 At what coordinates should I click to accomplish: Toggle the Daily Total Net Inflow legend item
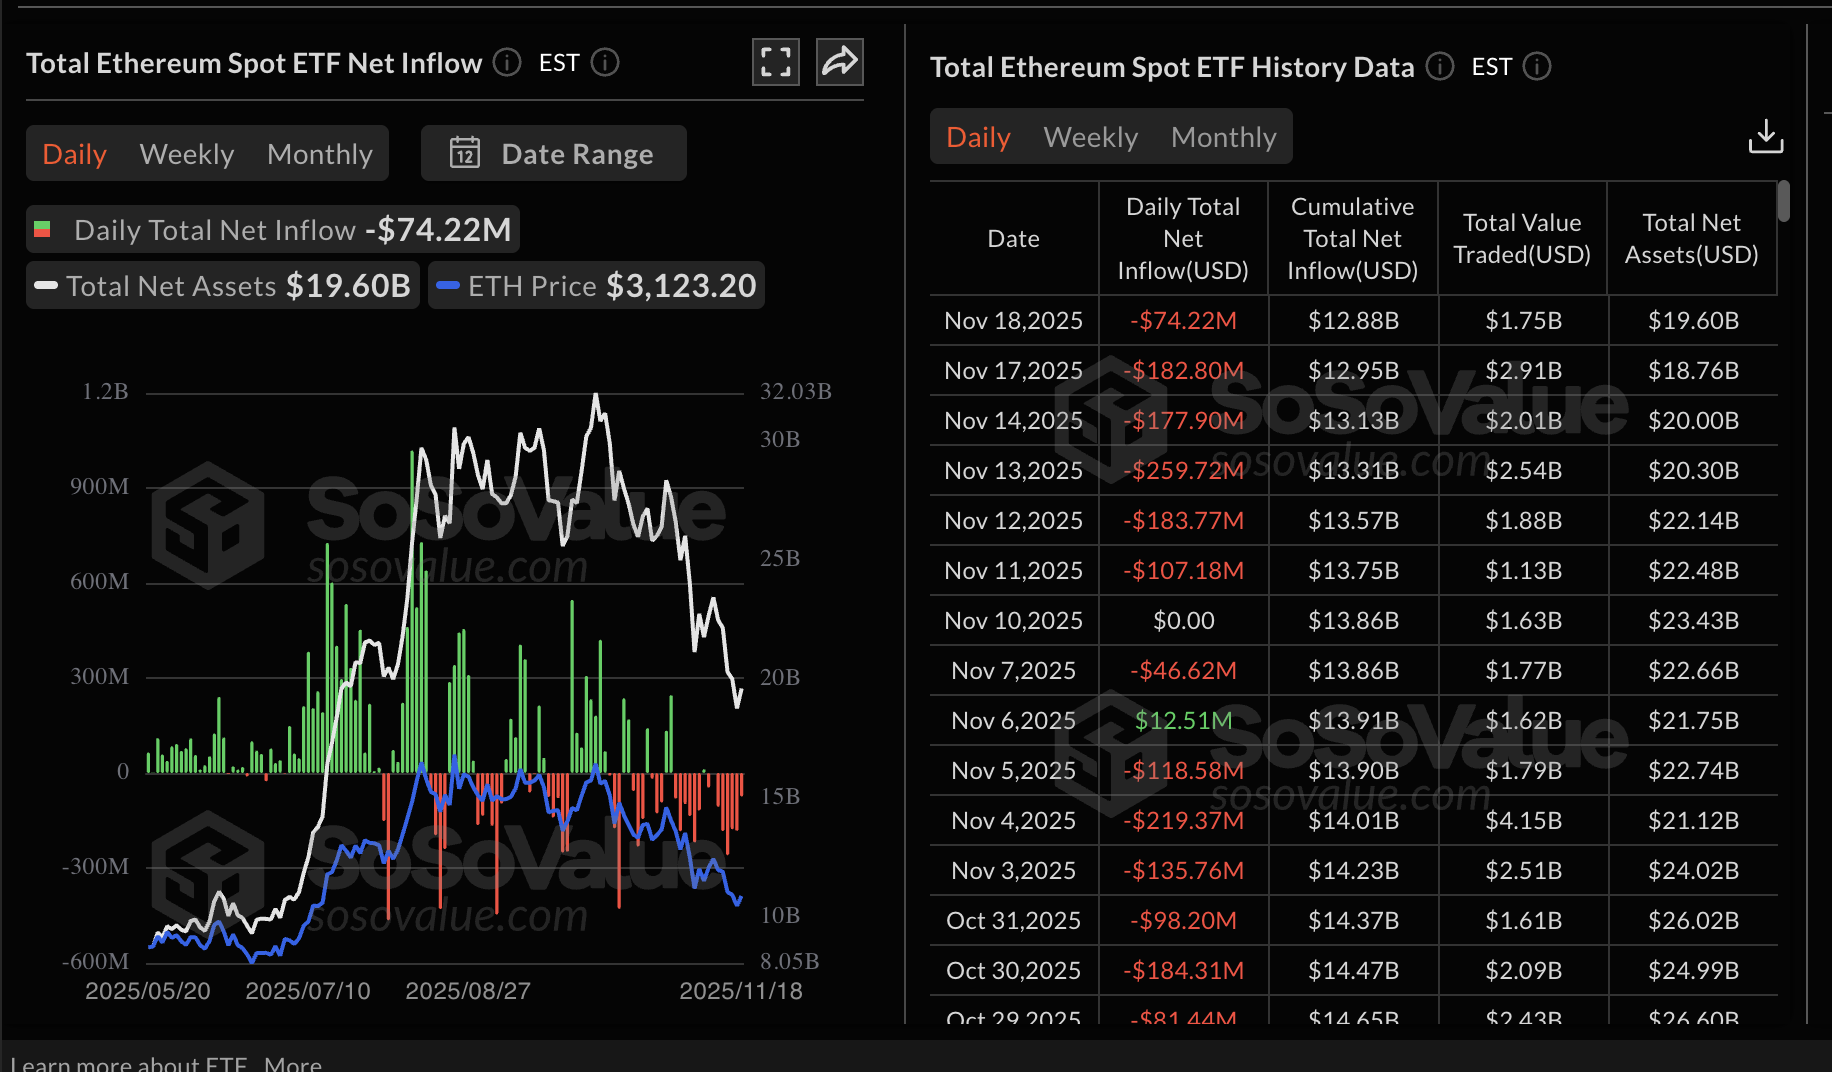click(271, 229)
